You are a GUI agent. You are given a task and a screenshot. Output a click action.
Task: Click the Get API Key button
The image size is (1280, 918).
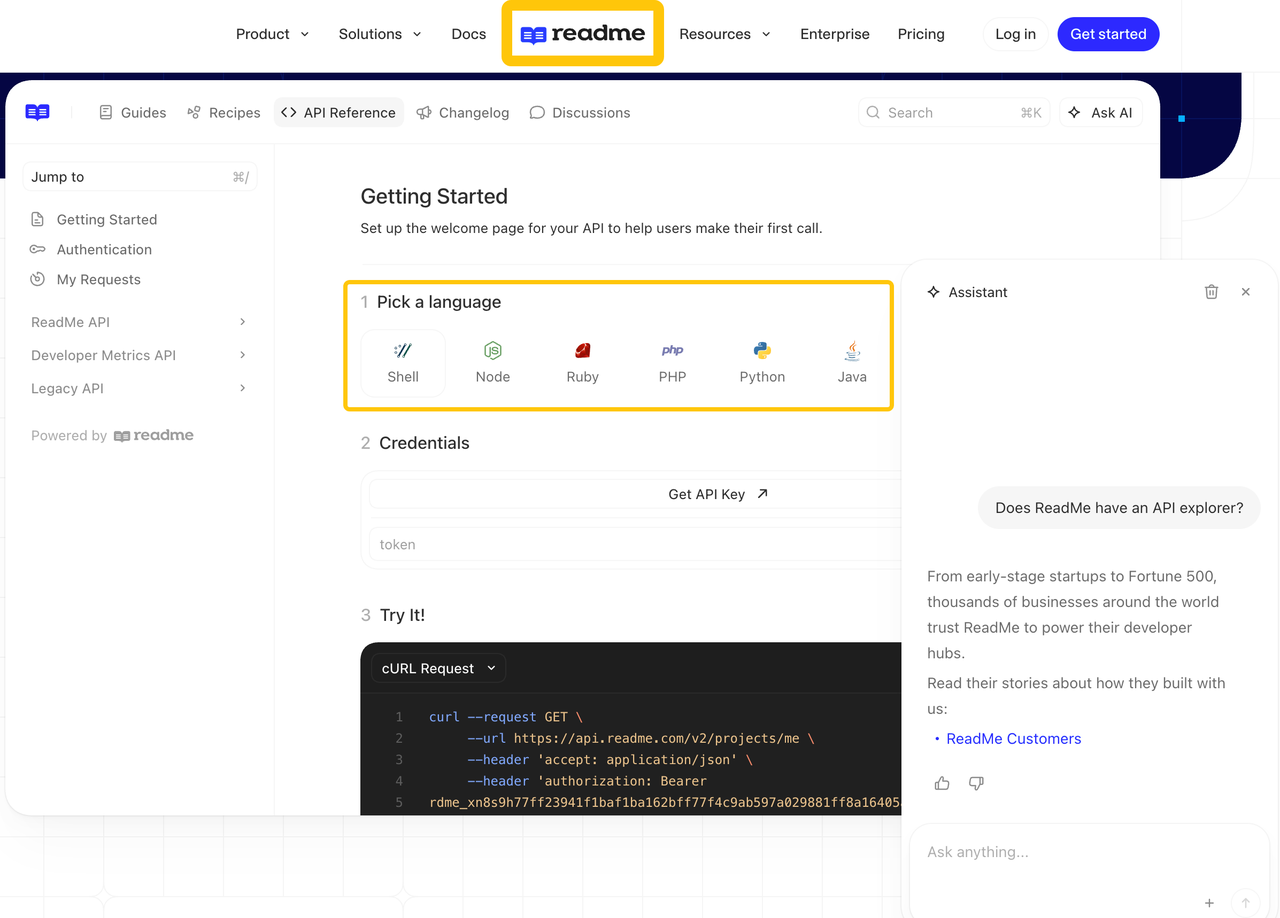tap(635, 494)
